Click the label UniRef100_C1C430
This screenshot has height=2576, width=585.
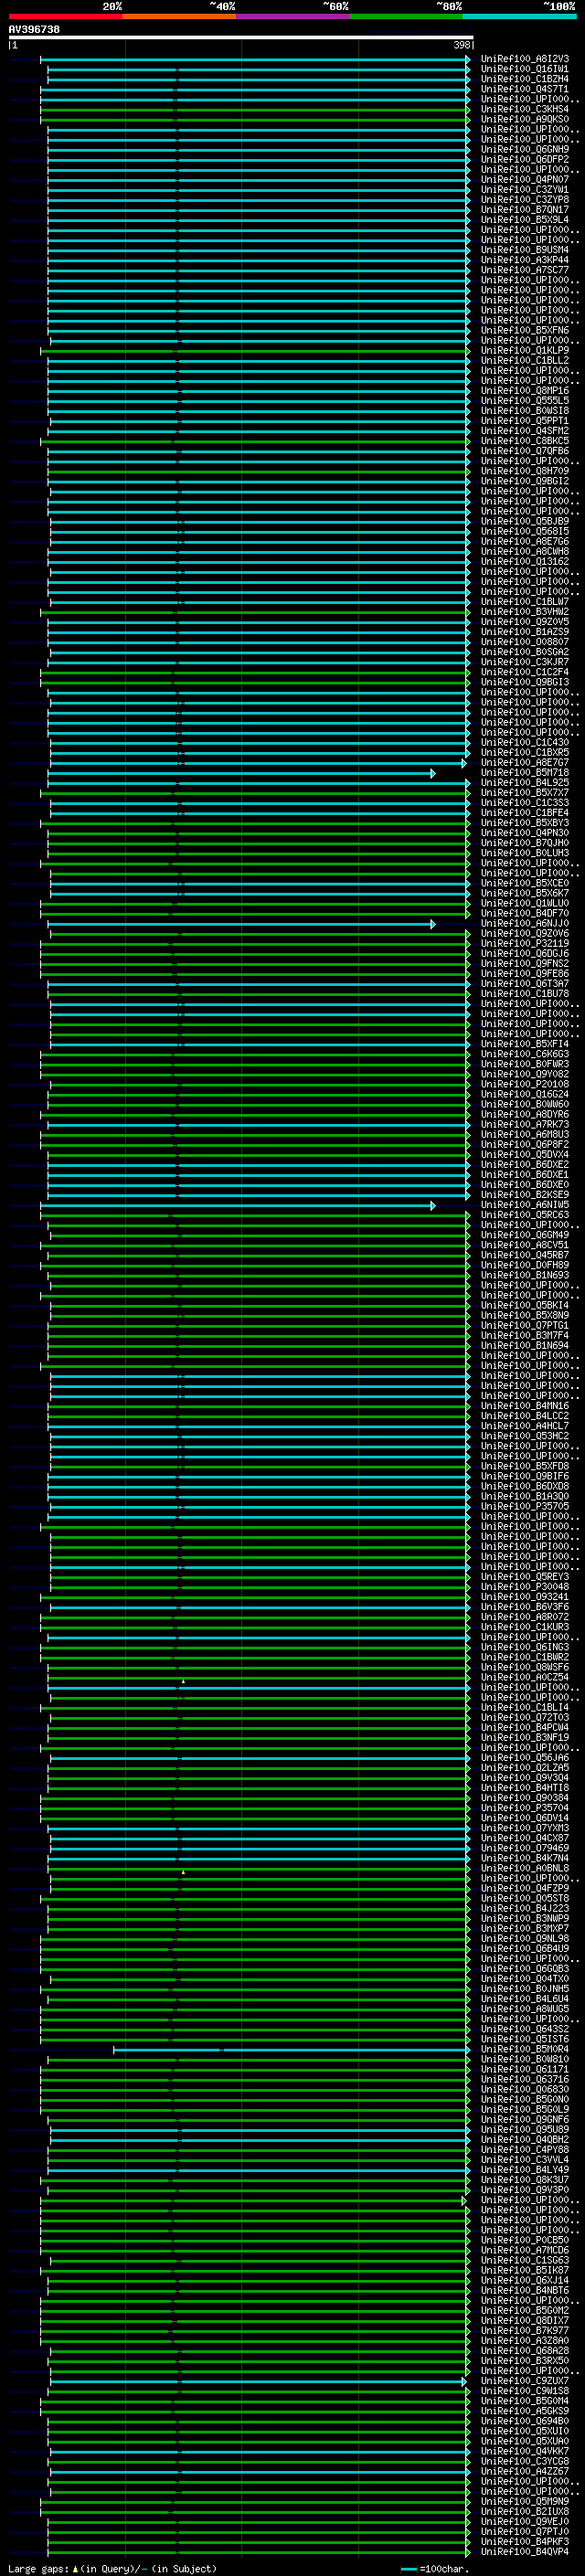click(x=524, y=742)
